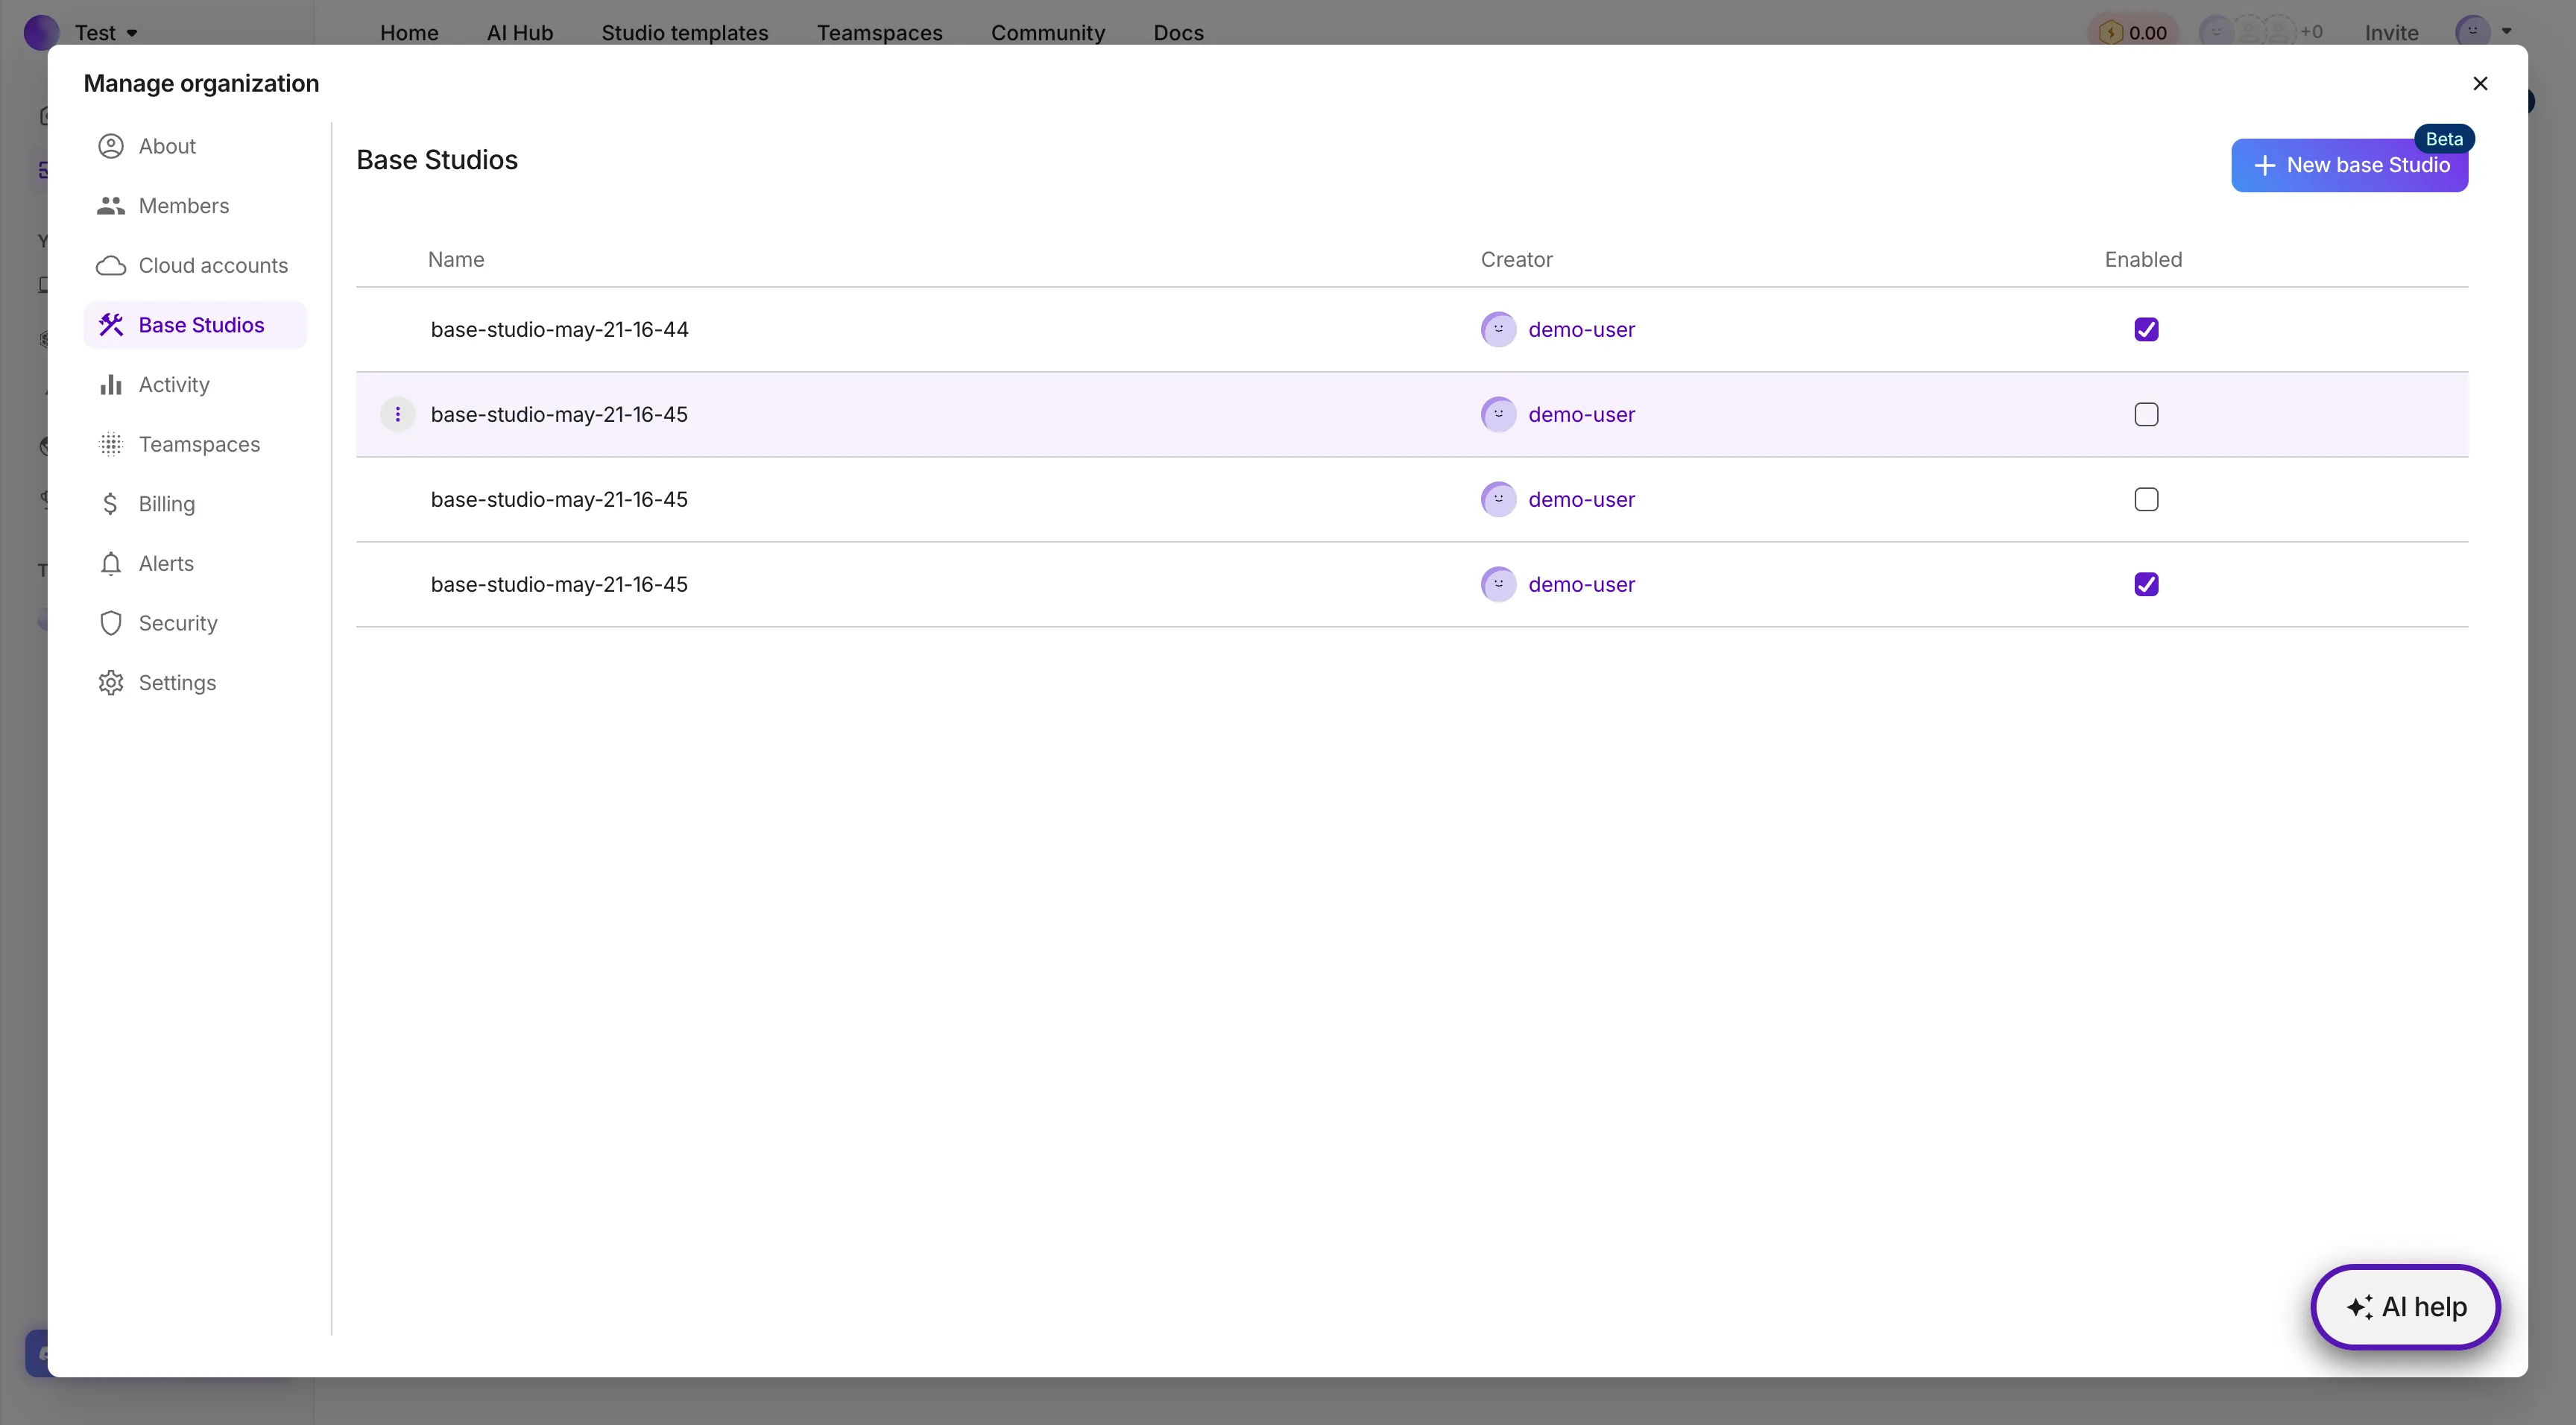Open the AI help assistant
Image resolution: width=2576 pixels, height=1425 pixels.
click(x=2405, y=1307)
